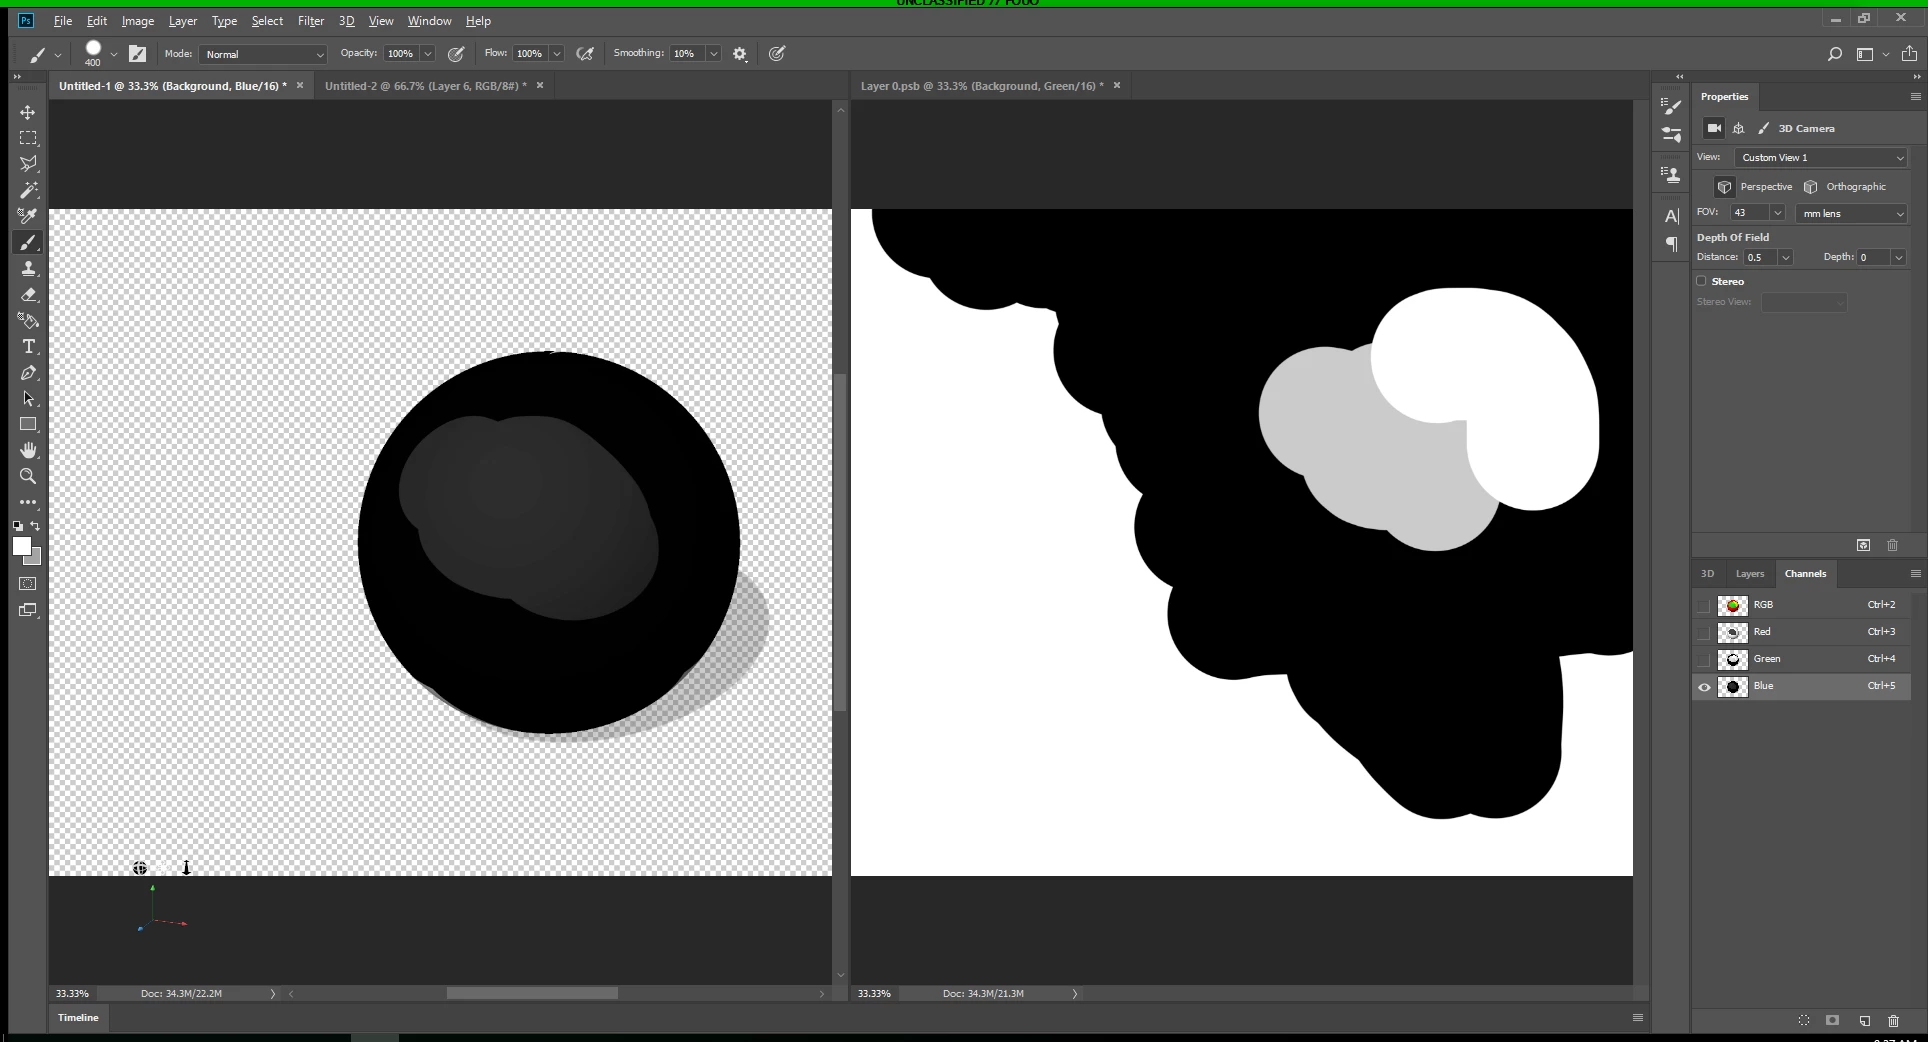Expand the Flow dropdown arrow

(557, 54)
